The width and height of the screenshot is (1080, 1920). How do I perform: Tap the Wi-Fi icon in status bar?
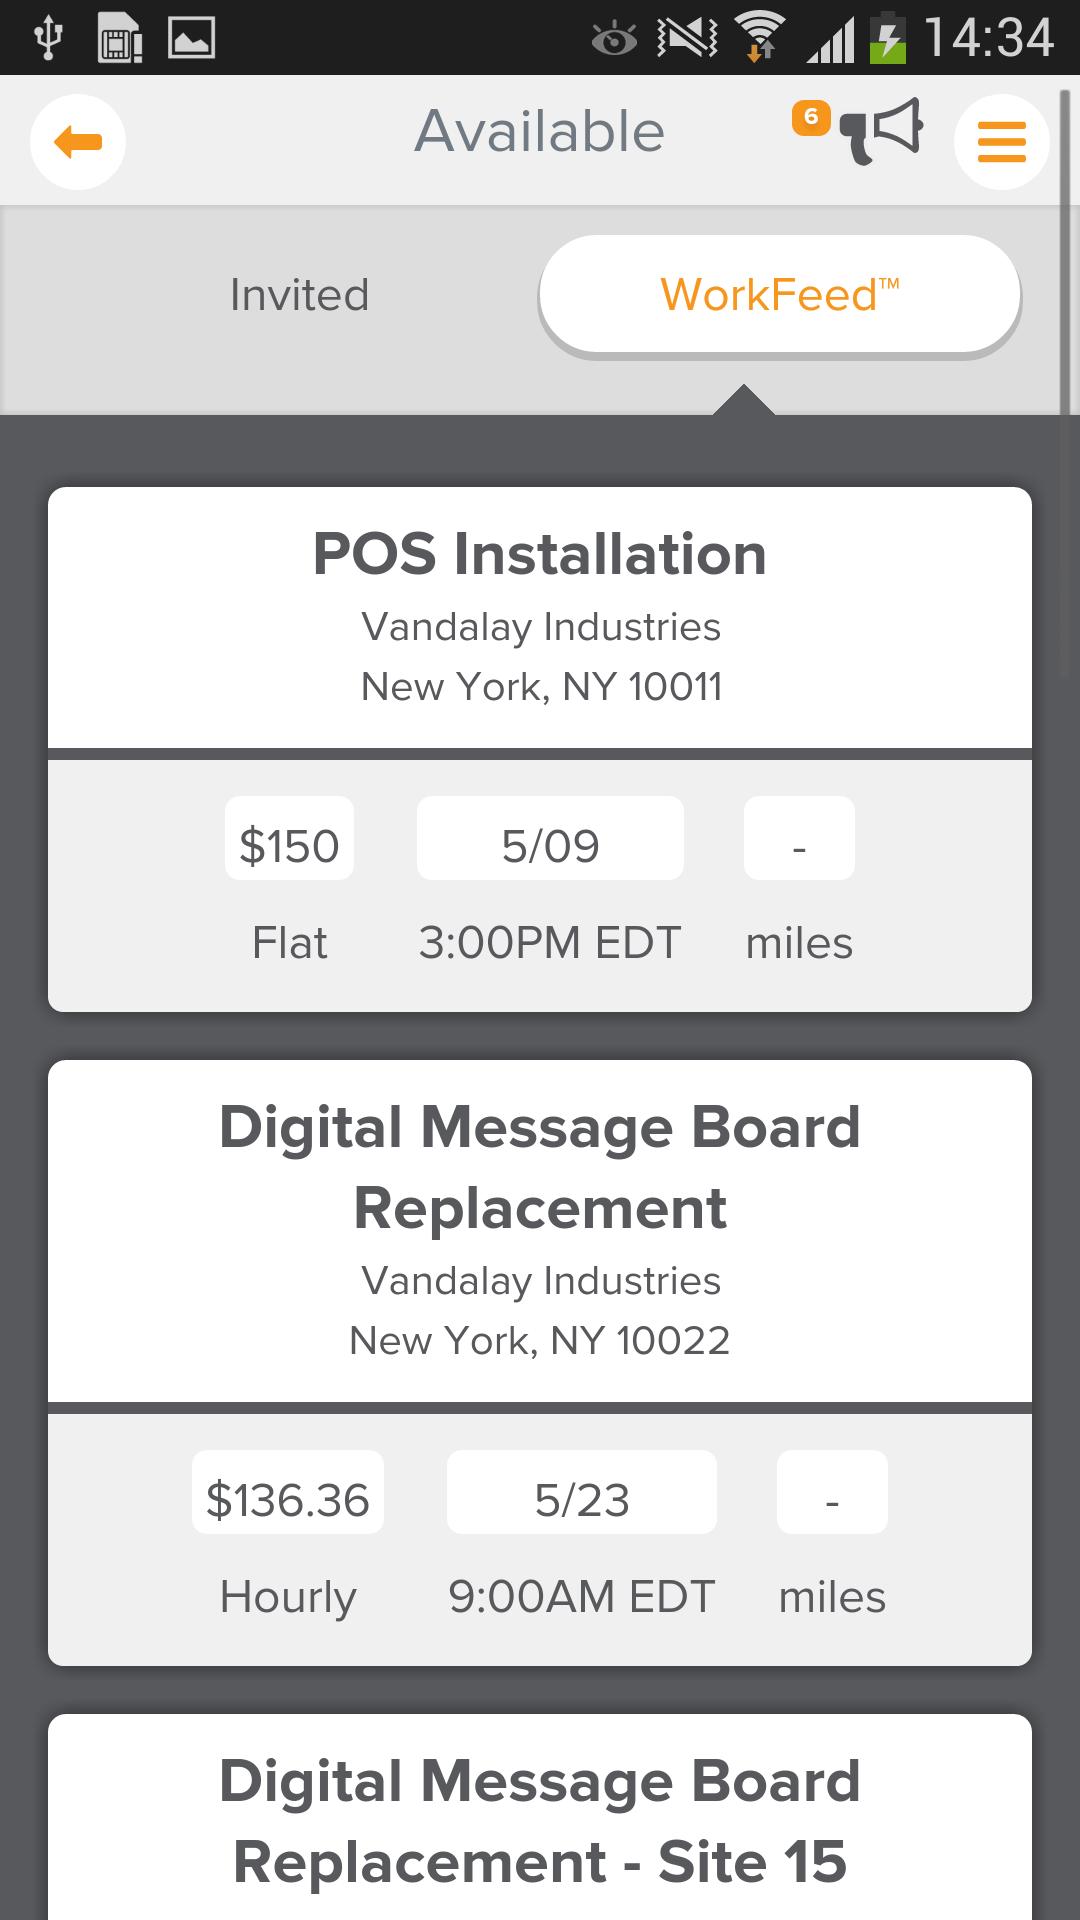click(x=760, y=38)
